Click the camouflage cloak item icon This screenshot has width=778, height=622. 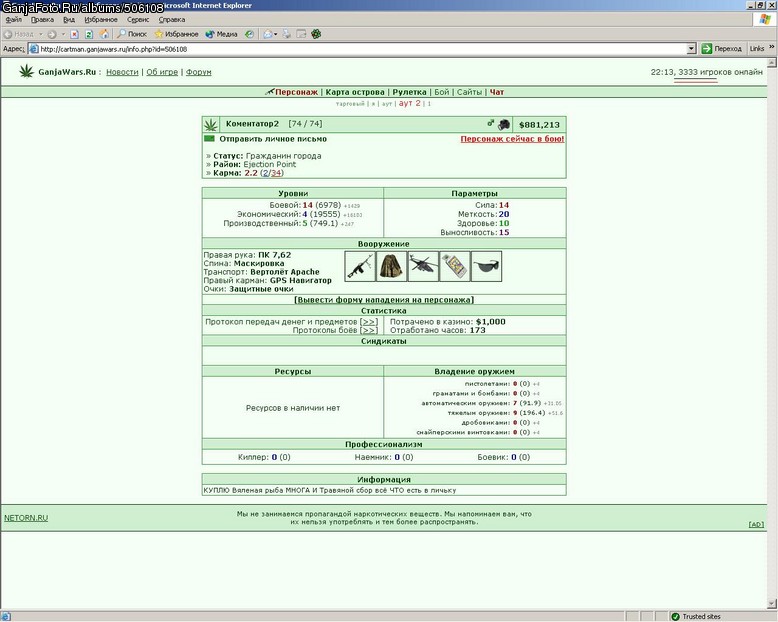391,266
